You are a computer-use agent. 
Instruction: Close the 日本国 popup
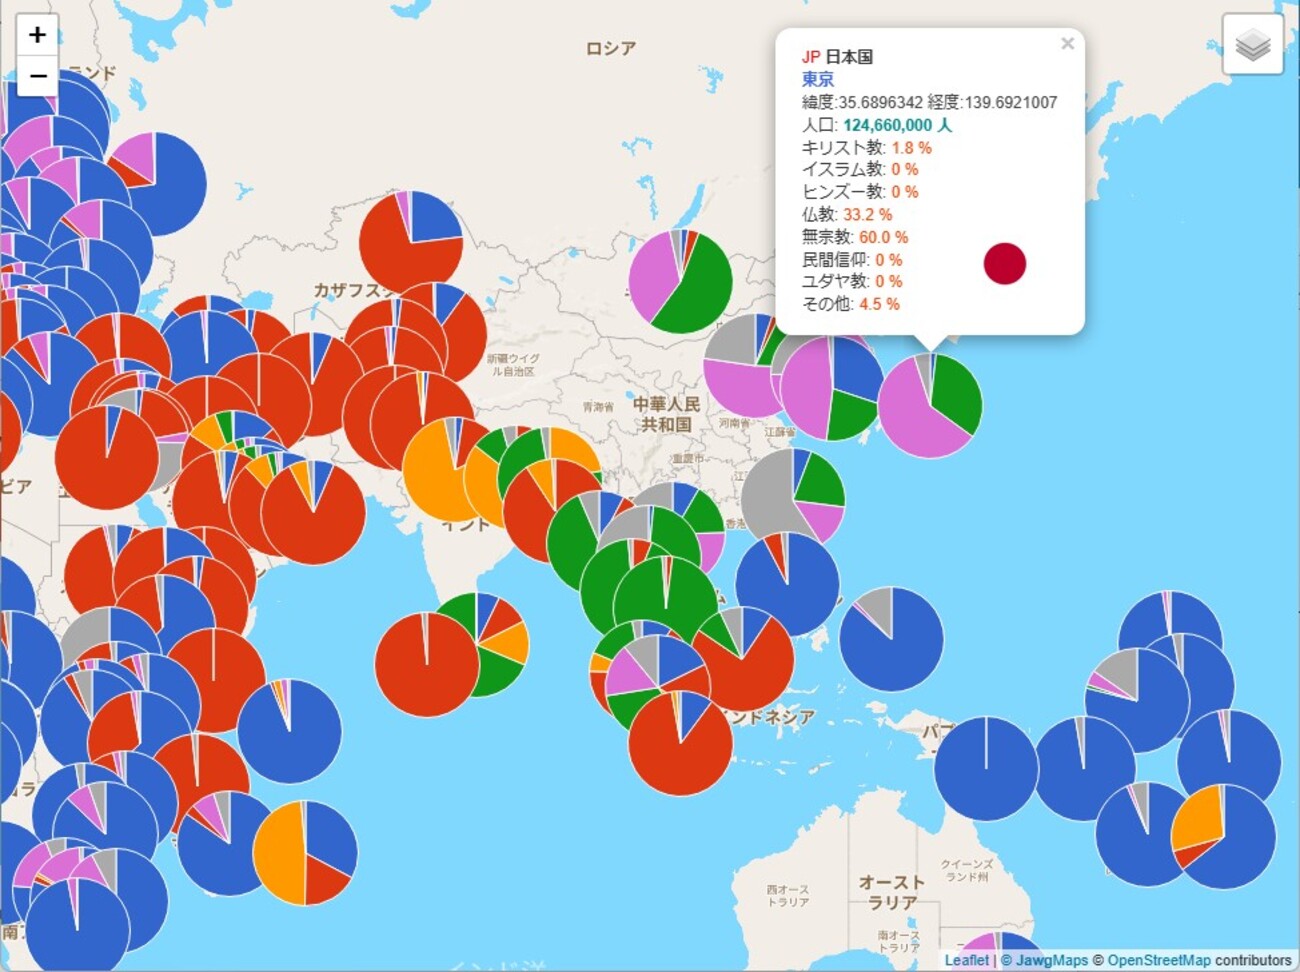1067,43
